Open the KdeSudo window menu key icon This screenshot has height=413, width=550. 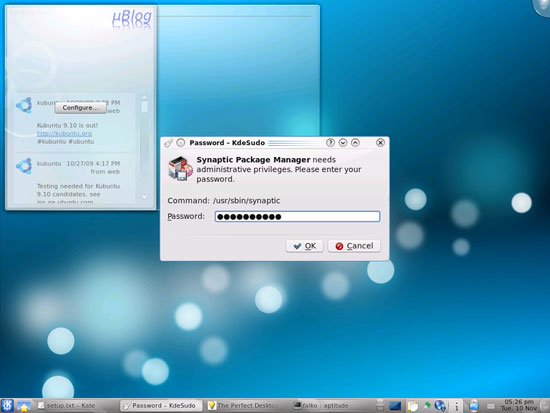169,143
